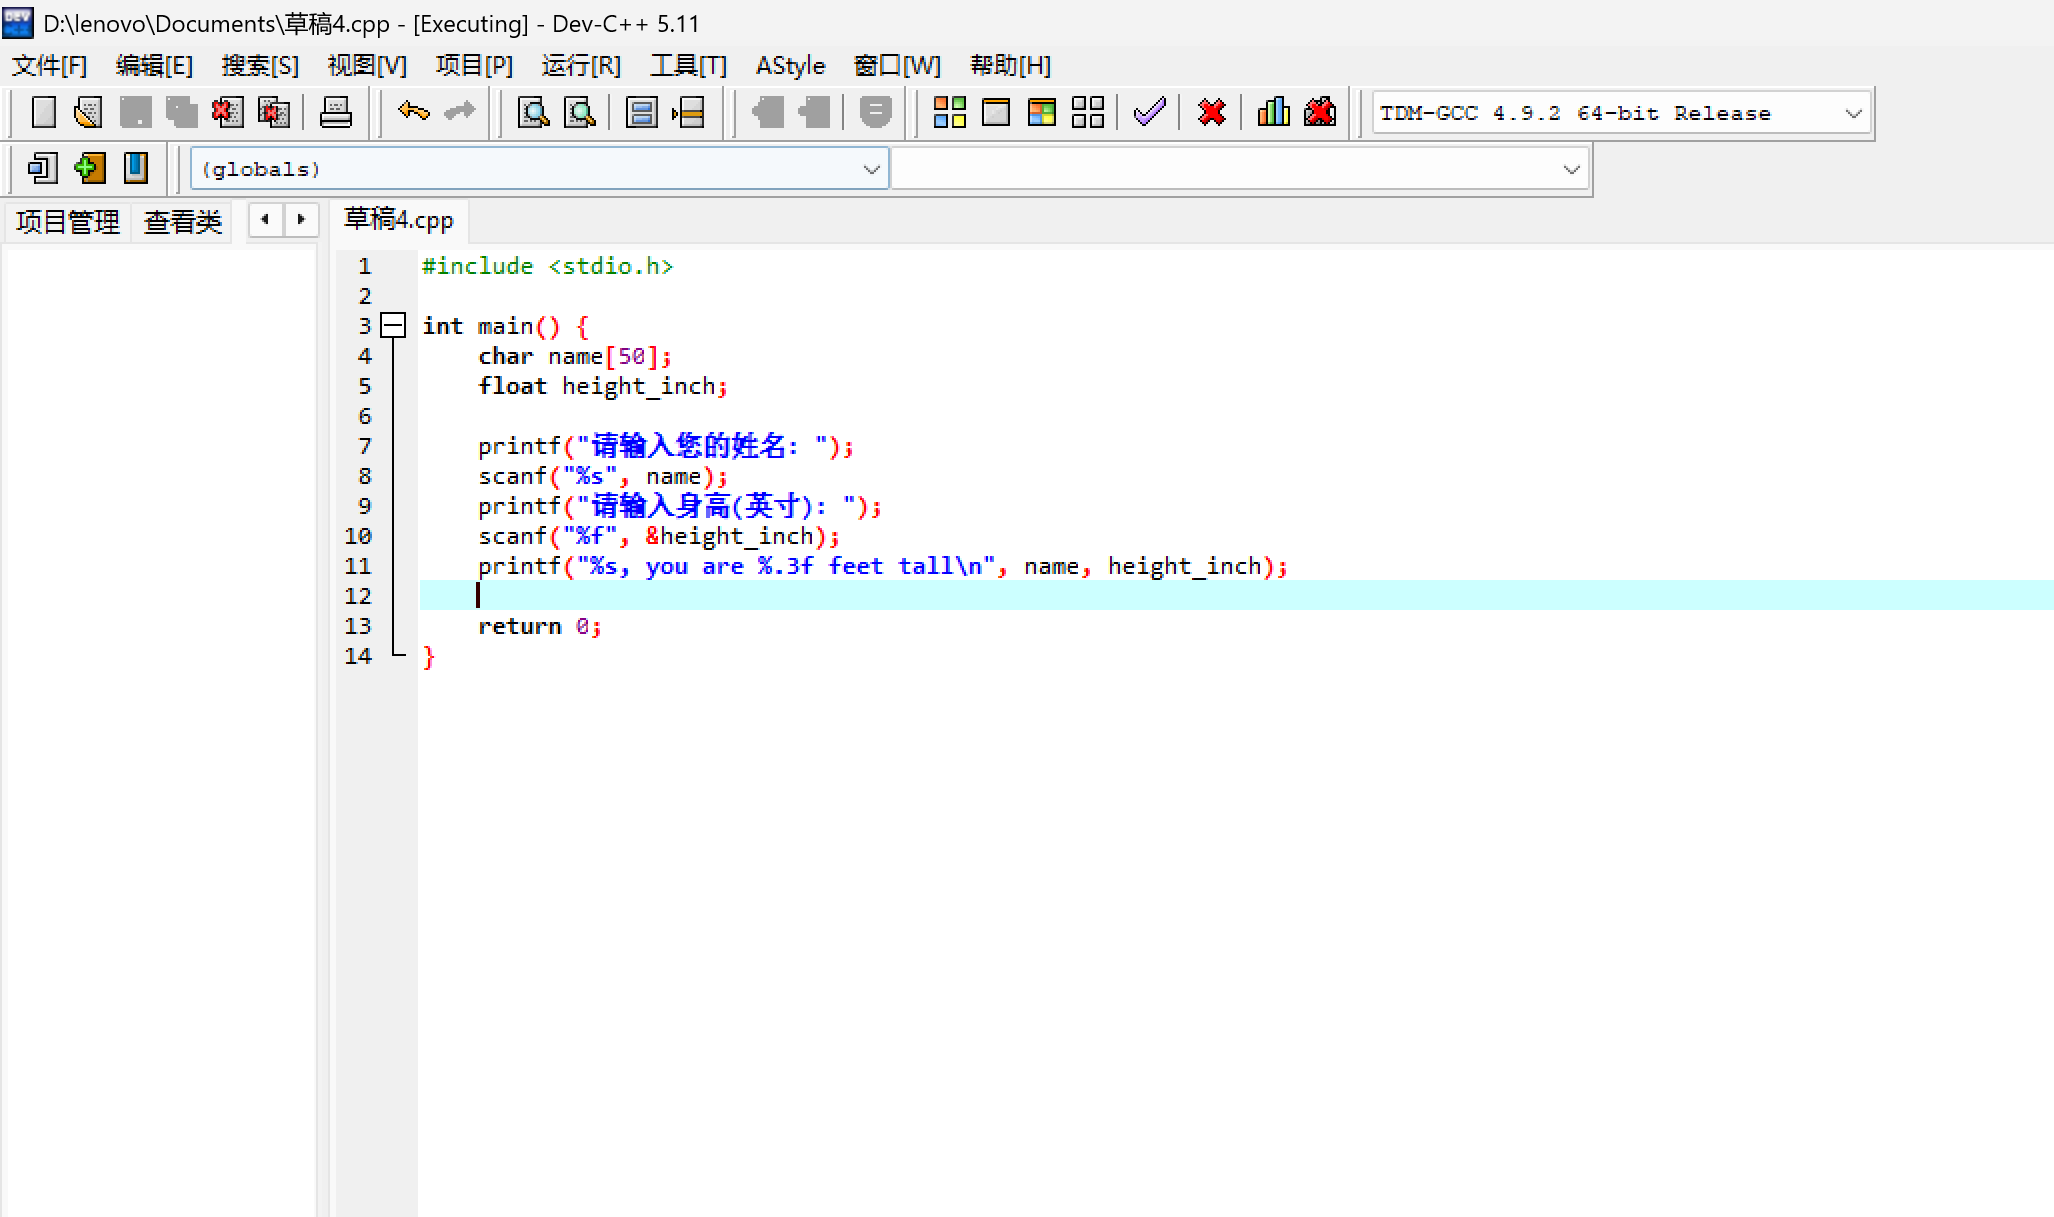This screenshot has width=2054, height=1217.
Task: Collapse the main function fold marker
Action: point(394,326)
